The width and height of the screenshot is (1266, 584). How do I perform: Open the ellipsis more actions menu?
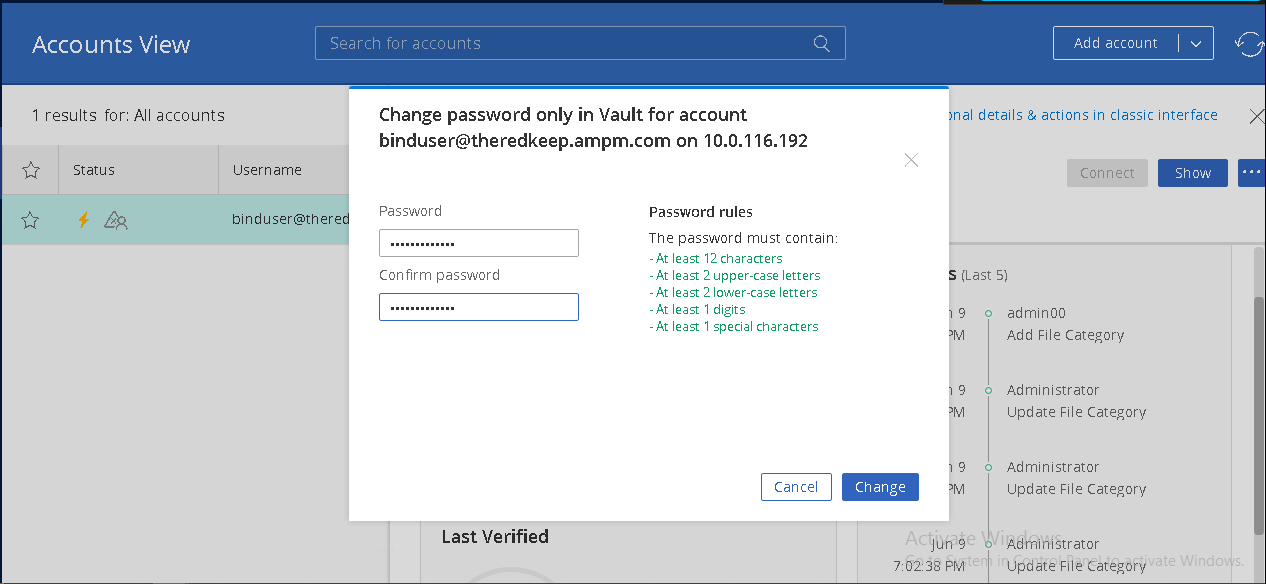click(x=1251, y=172)
